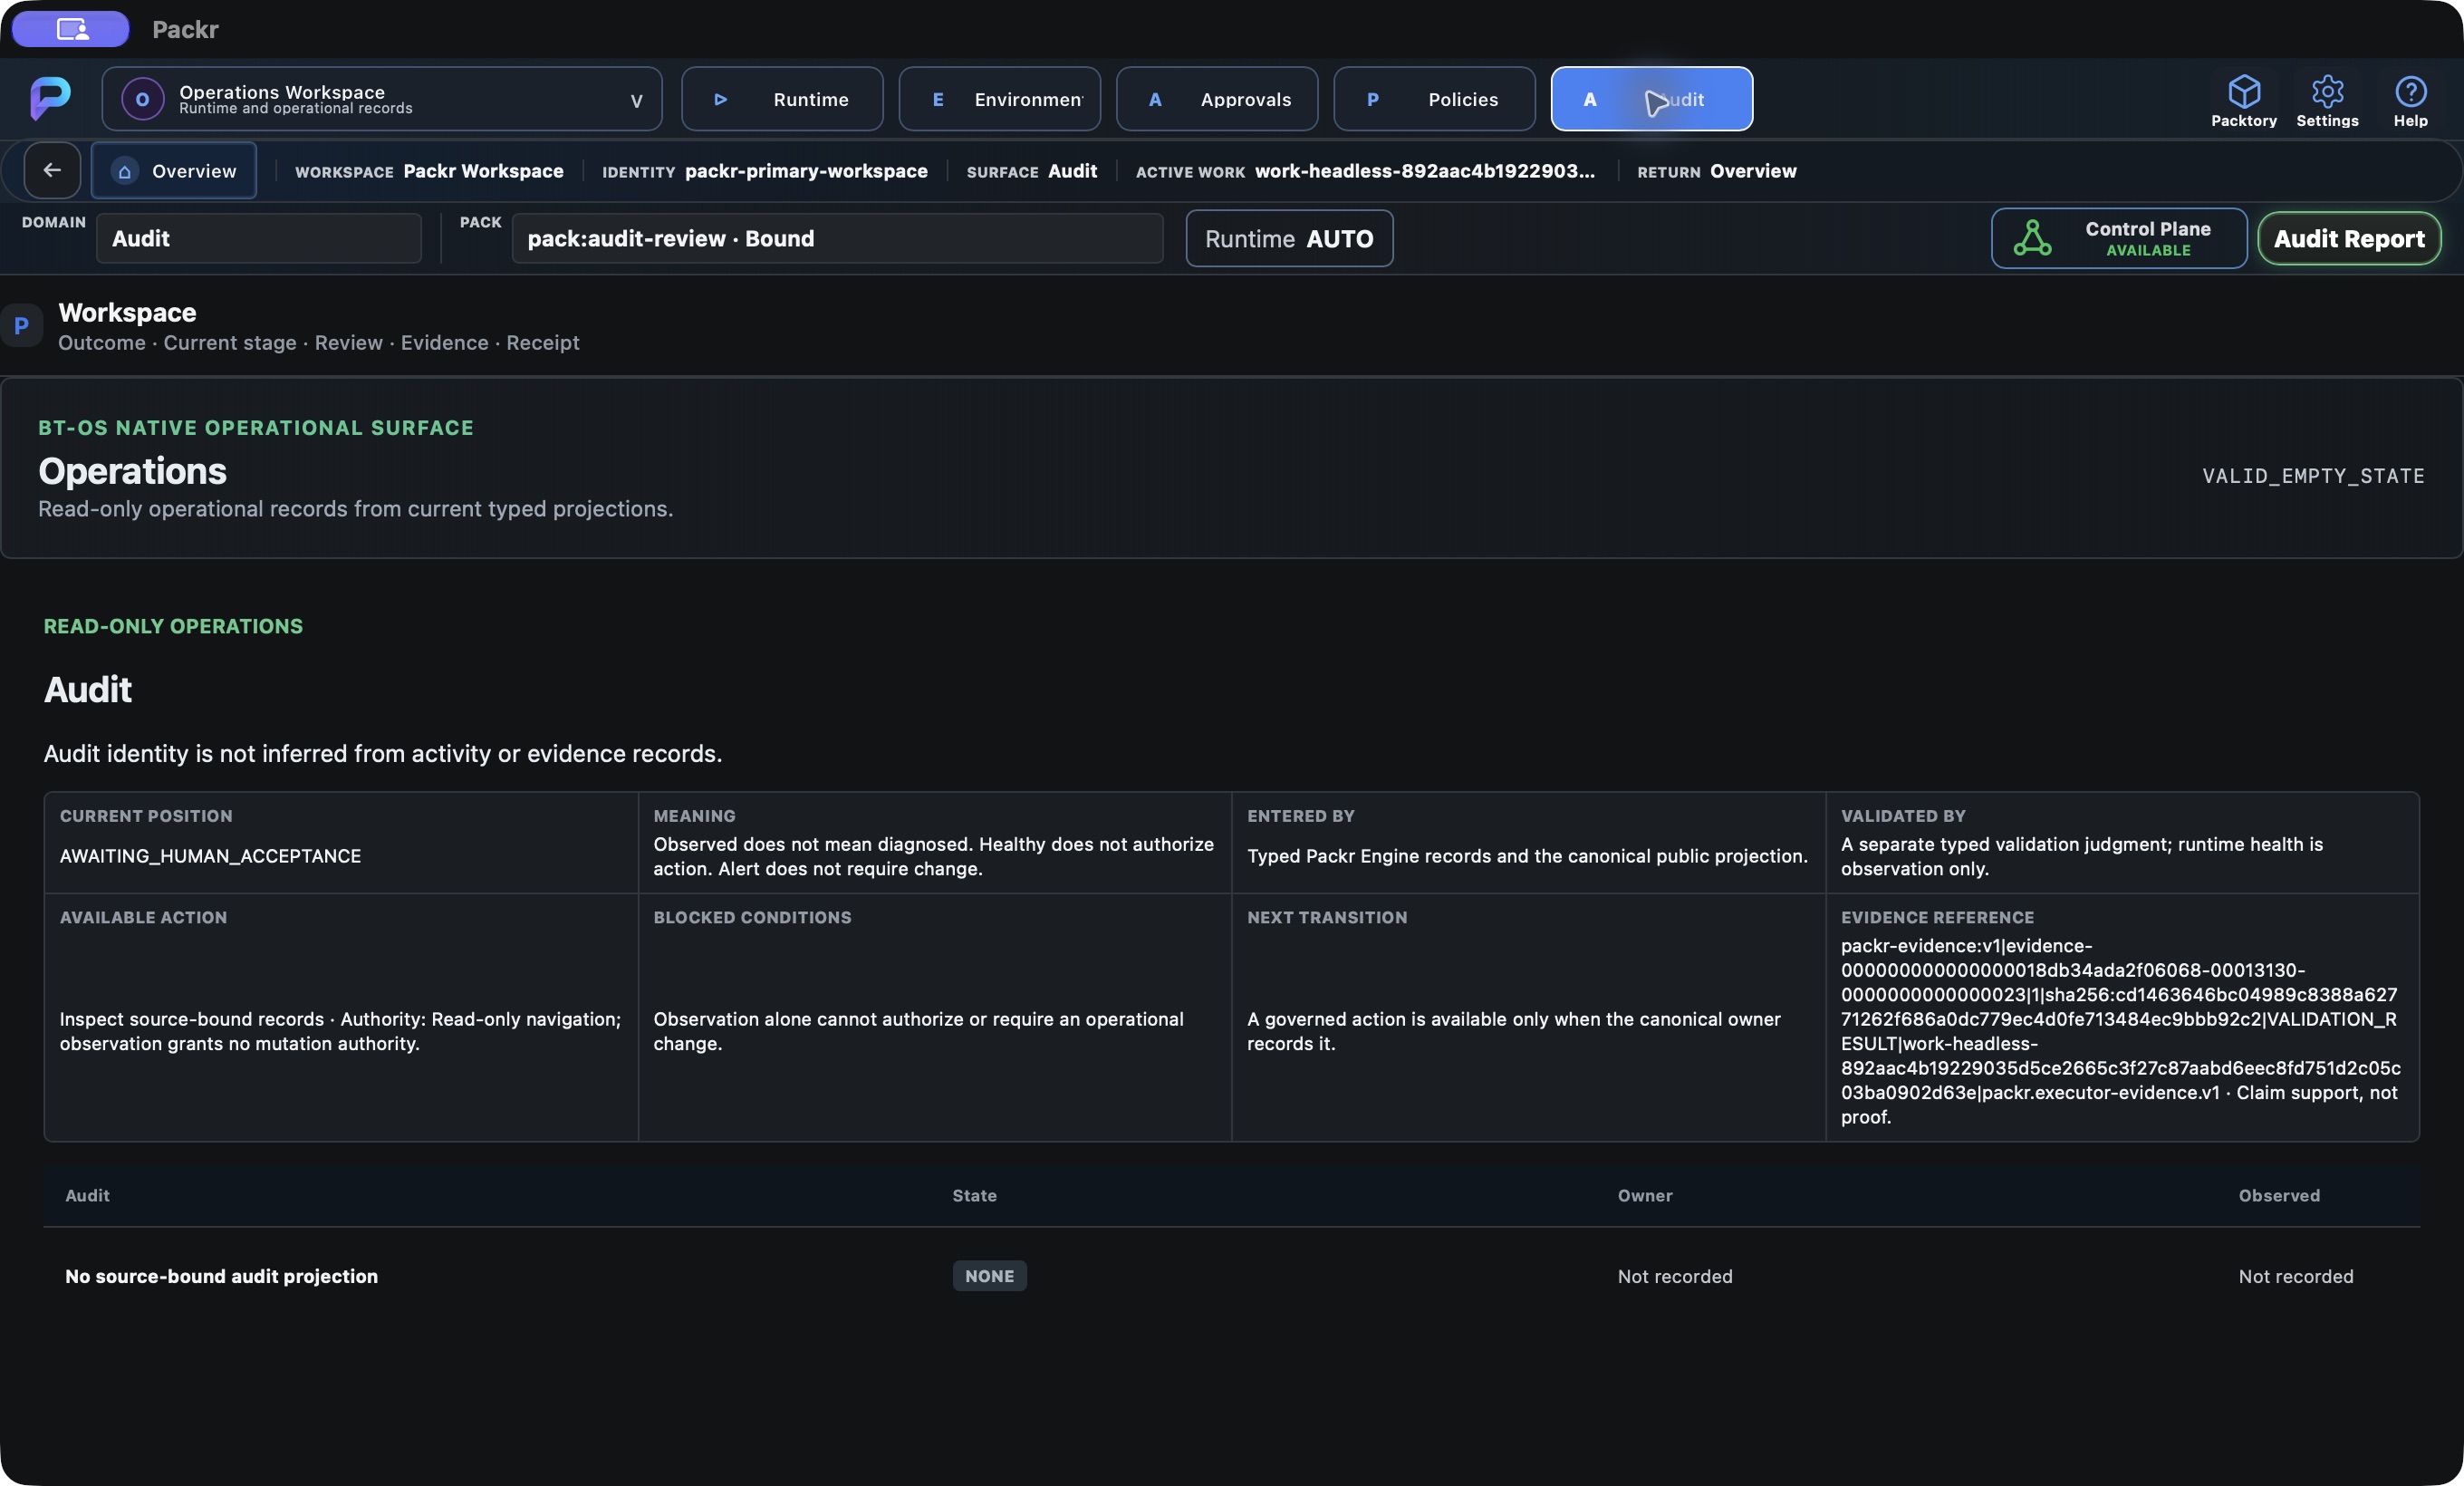Click the Observed column header
The width and height of the screenshot is (2464, 1486).
click(2278, 1195)
